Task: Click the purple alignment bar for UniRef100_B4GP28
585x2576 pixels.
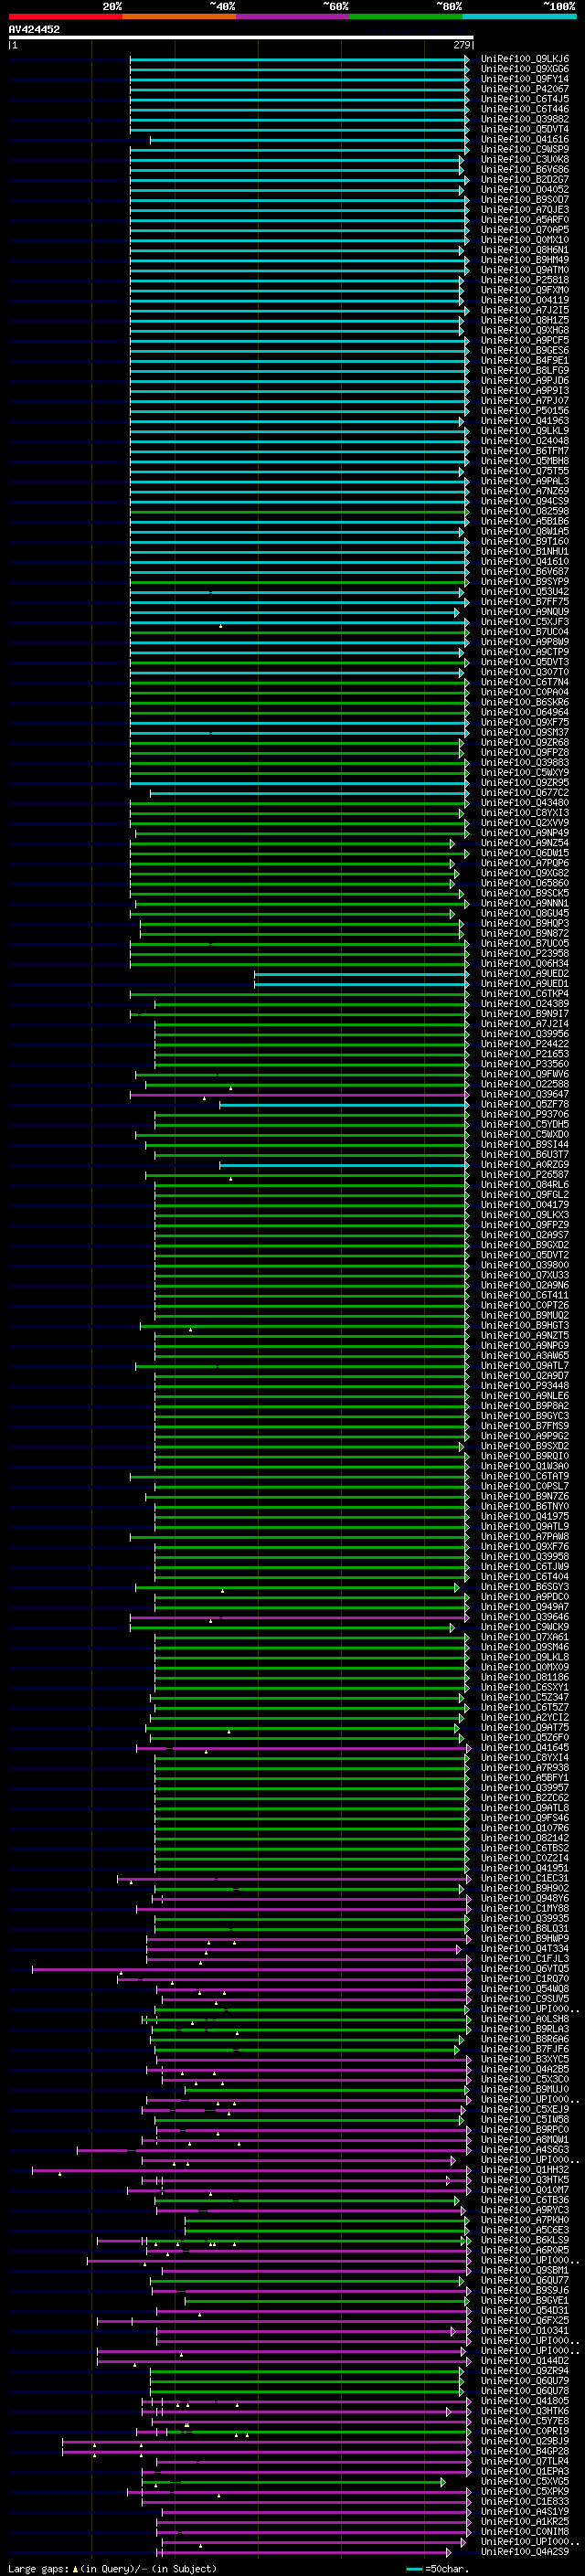Action: 266,2452
